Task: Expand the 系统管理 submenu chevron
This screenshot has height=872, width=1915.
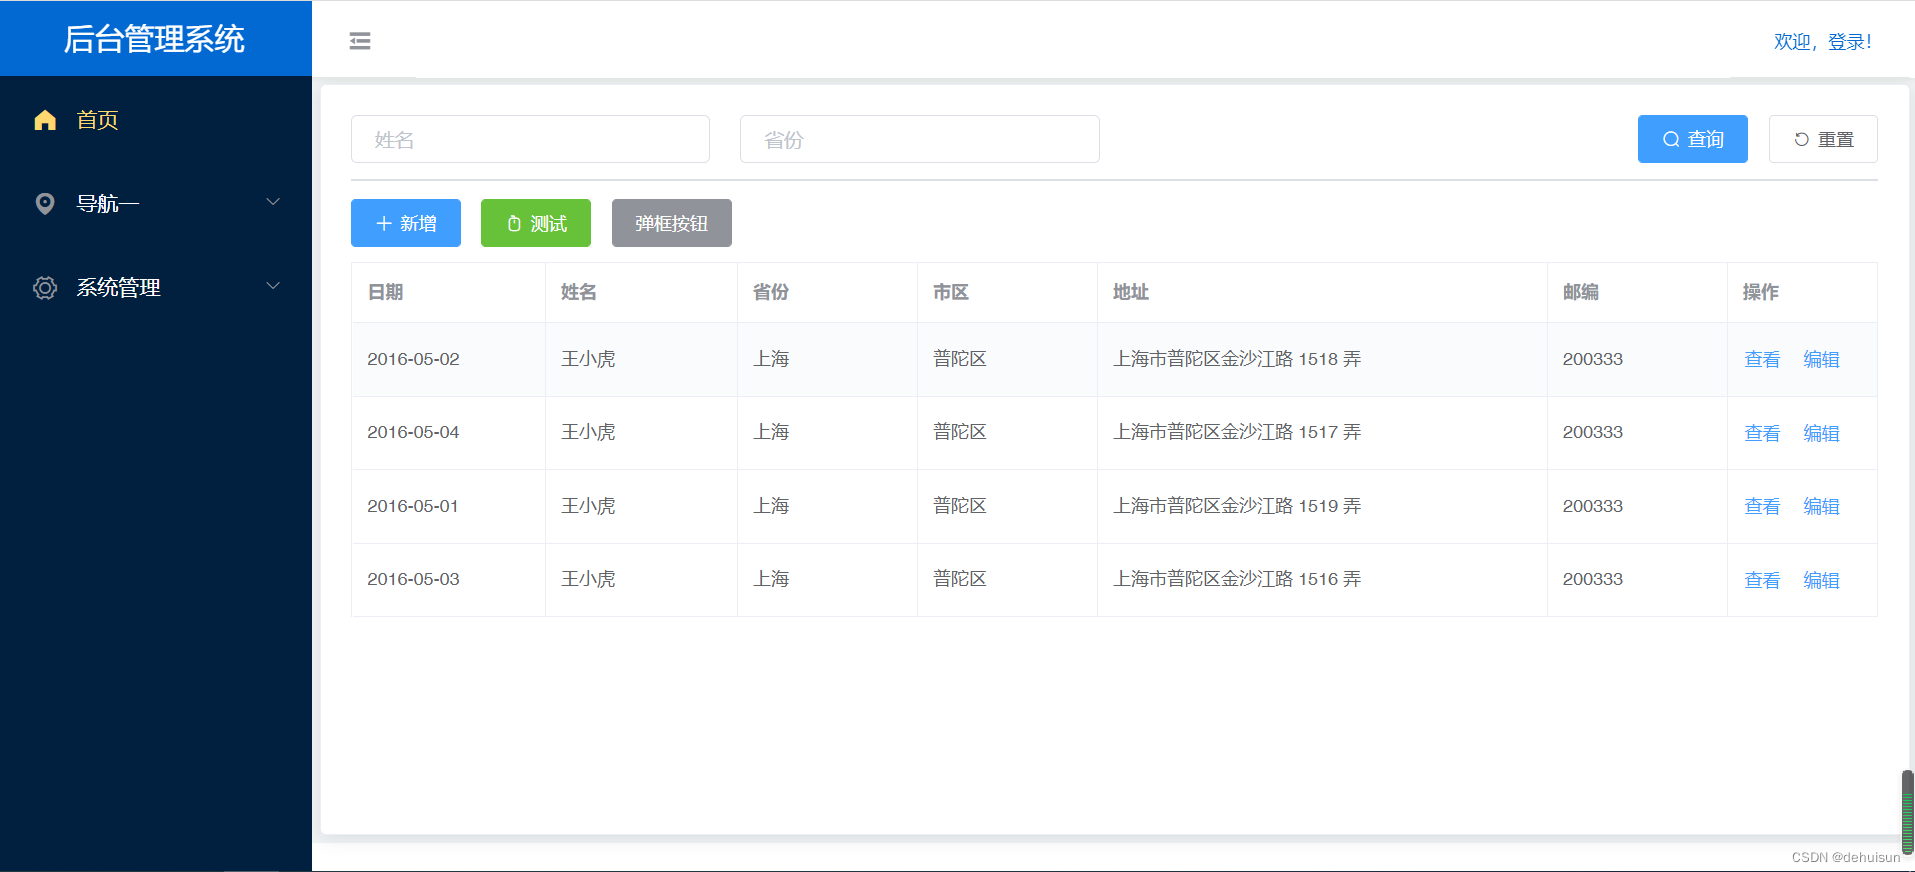Action: point(273,287)
